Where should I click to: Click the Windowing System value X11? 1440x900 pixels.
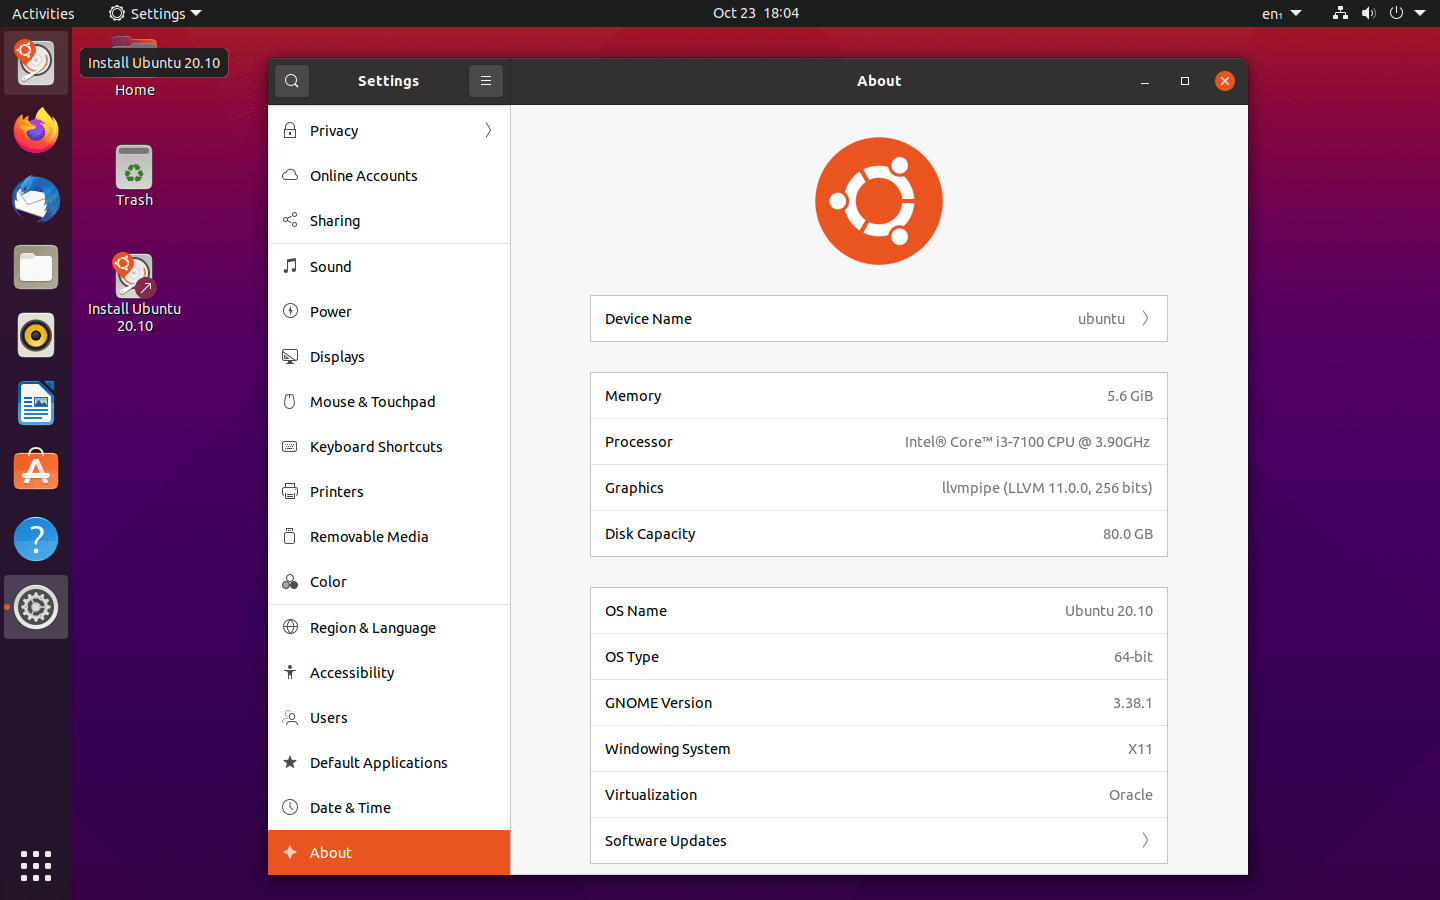click(1140, 749)
